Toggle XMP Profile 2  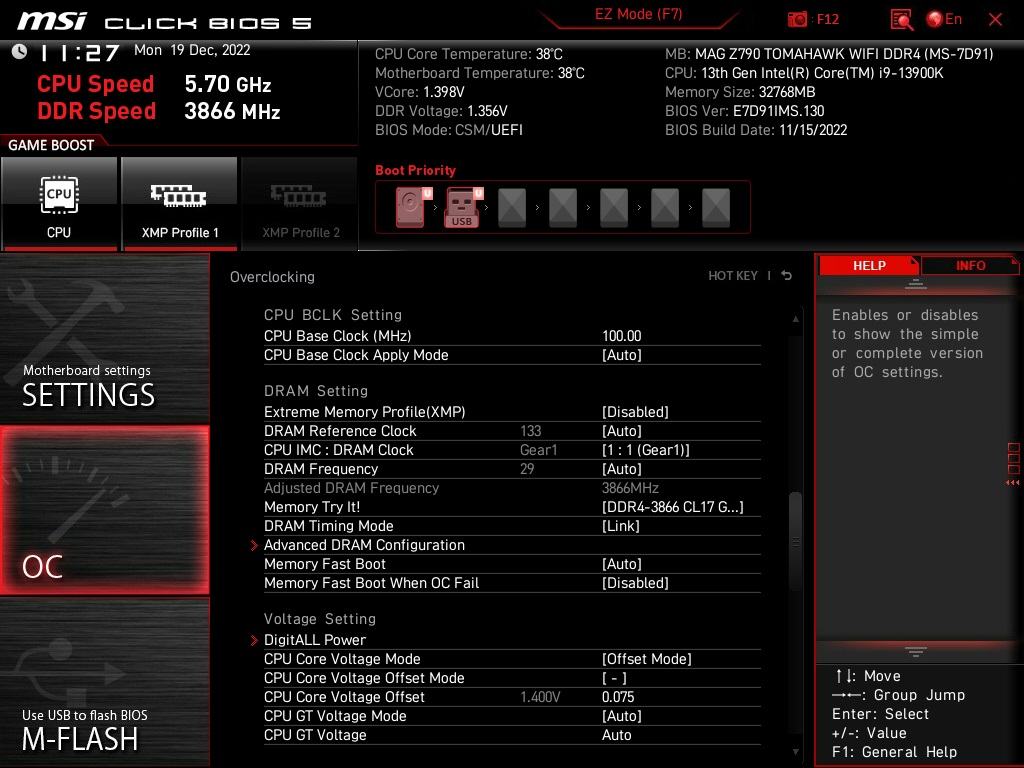[x=300, y=203]
